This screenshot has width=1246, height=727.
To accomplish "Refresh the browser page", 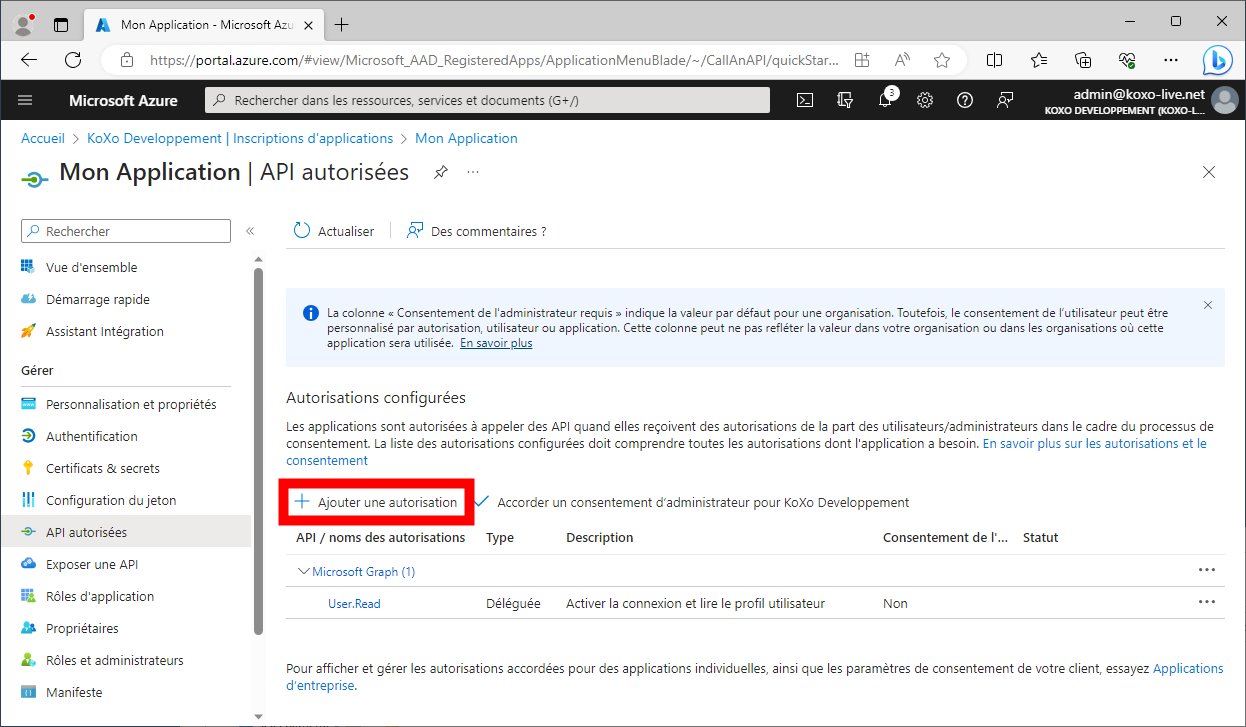I will coord(73,60).
